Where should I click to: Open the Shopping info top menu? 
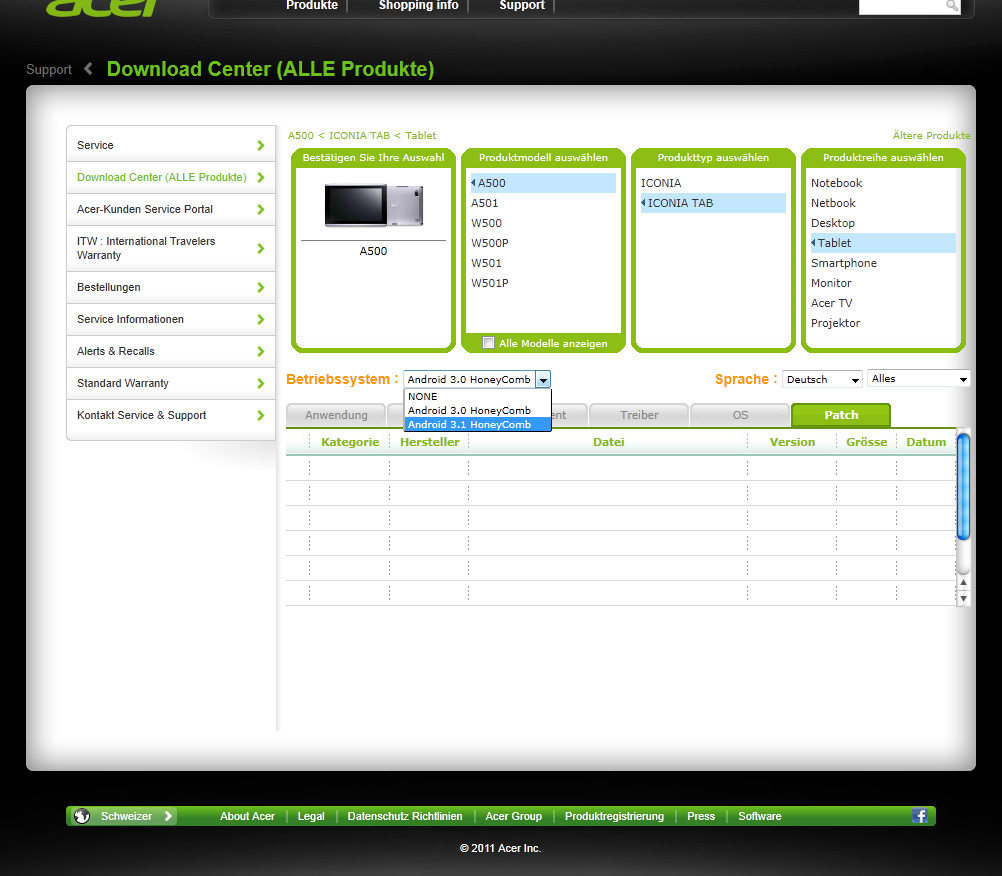click(x=419, y=6)
